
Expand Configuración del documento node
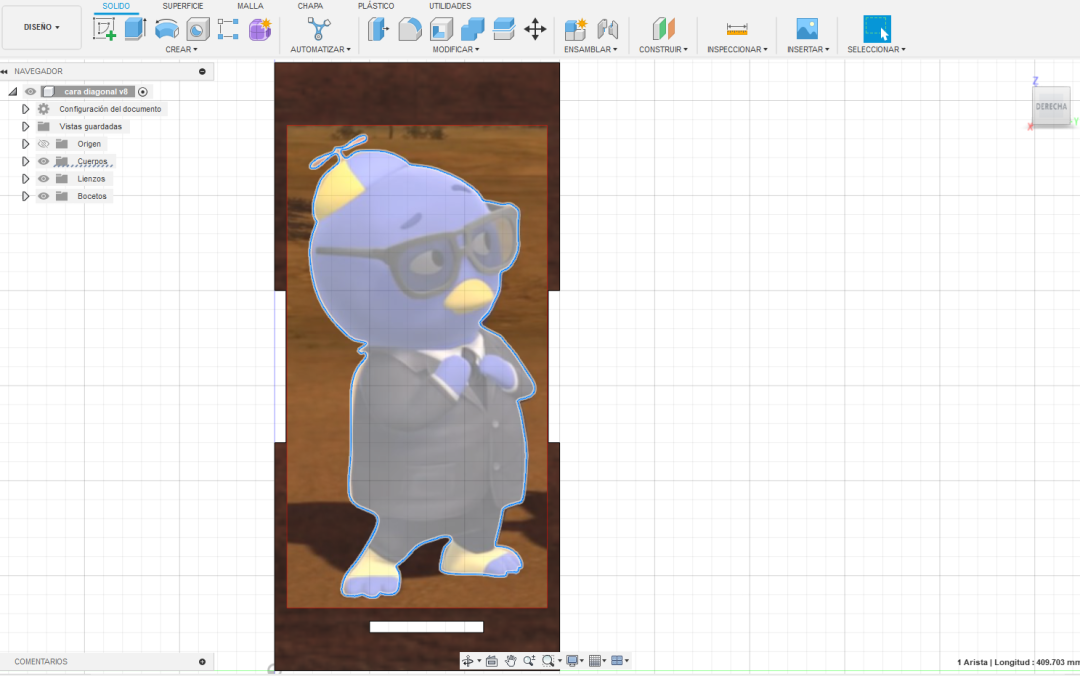25,109
